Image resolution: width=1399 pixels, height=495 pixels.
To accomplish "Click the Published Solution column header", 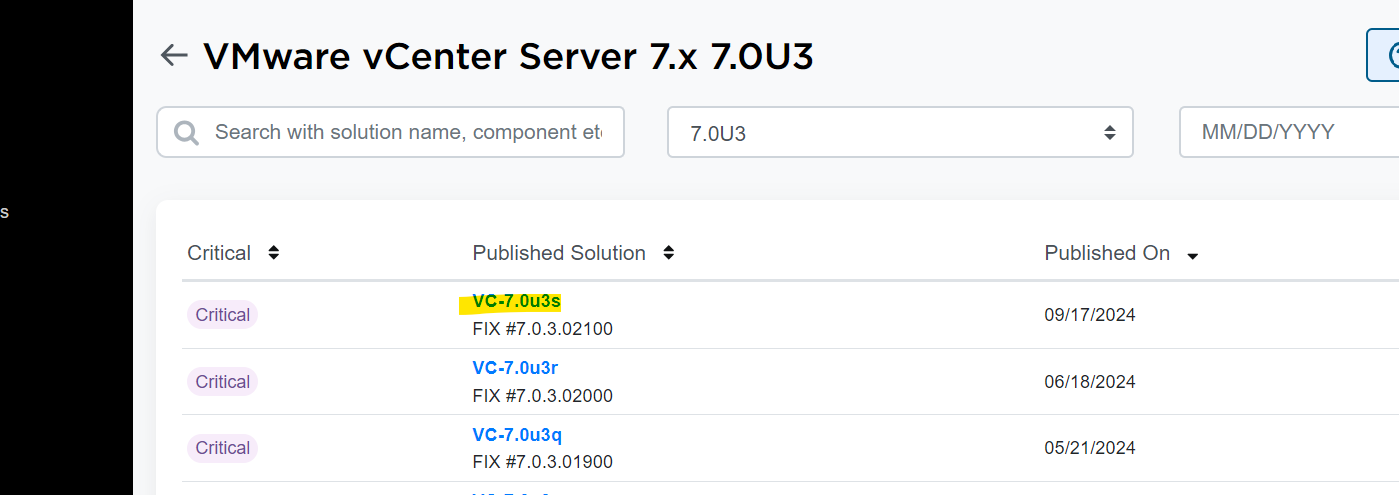I will (x=559, y=253).
